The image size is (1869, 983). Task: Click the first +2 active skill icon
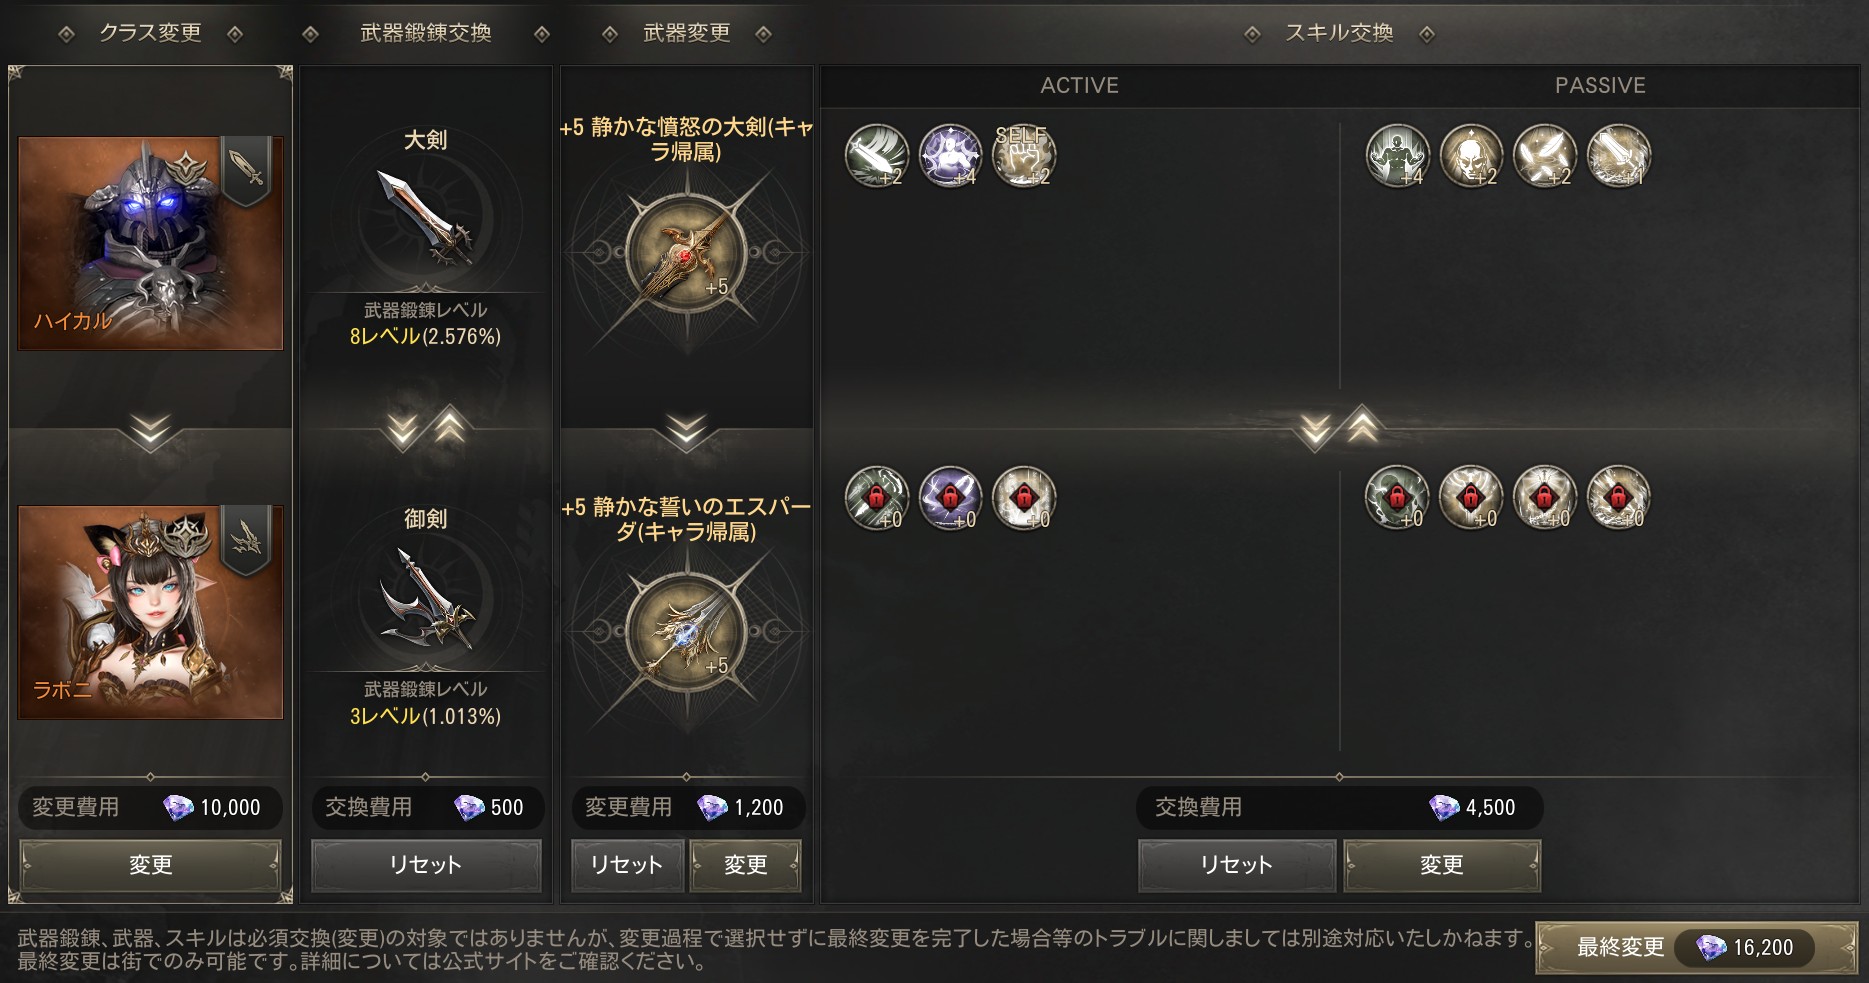click(x=877, y=156)
